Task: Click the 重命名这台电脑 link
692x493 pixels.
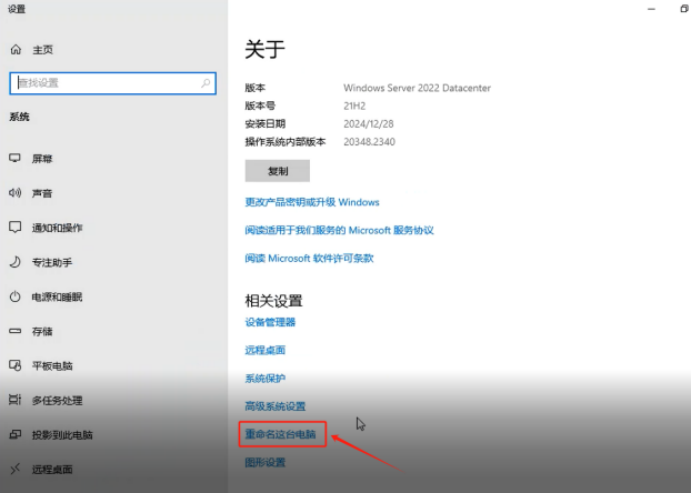Action: [x=280, y=434]
